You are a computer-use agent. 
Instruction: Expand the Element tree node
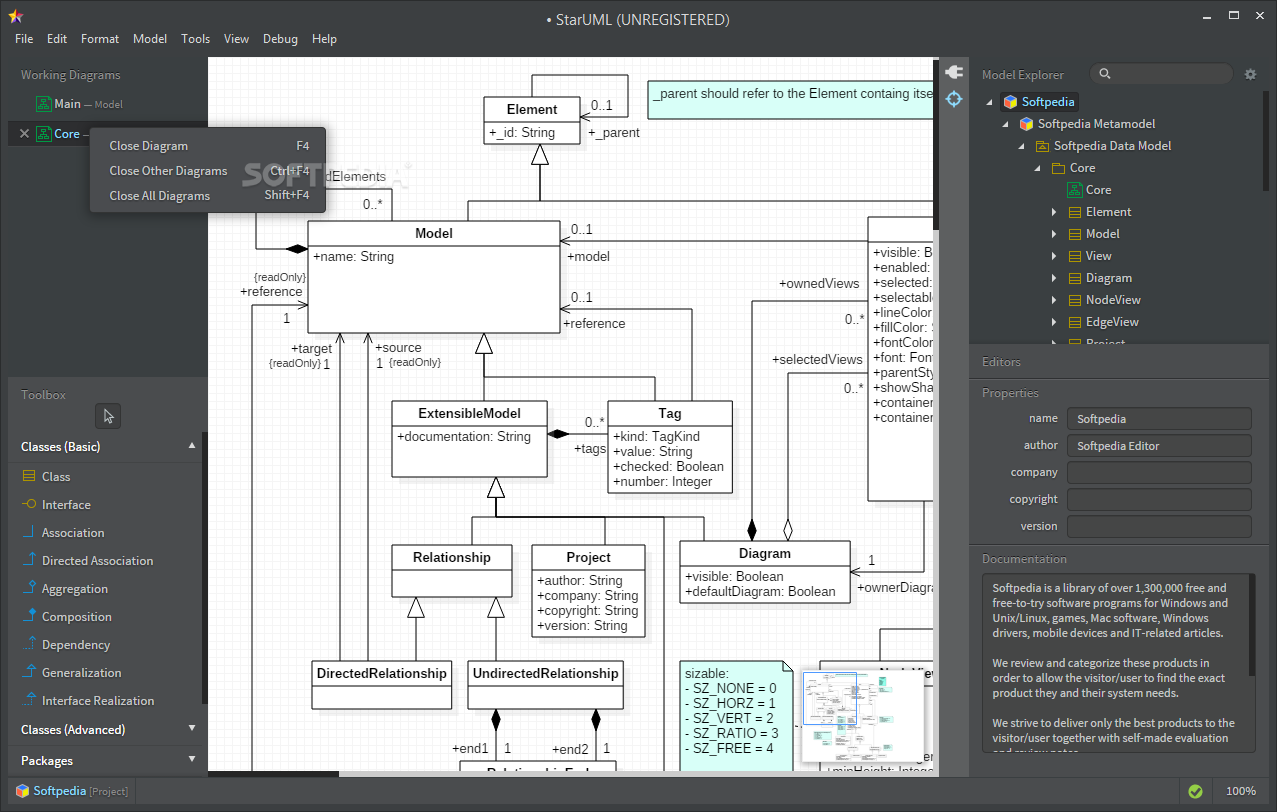click(x=1054, y=212)
